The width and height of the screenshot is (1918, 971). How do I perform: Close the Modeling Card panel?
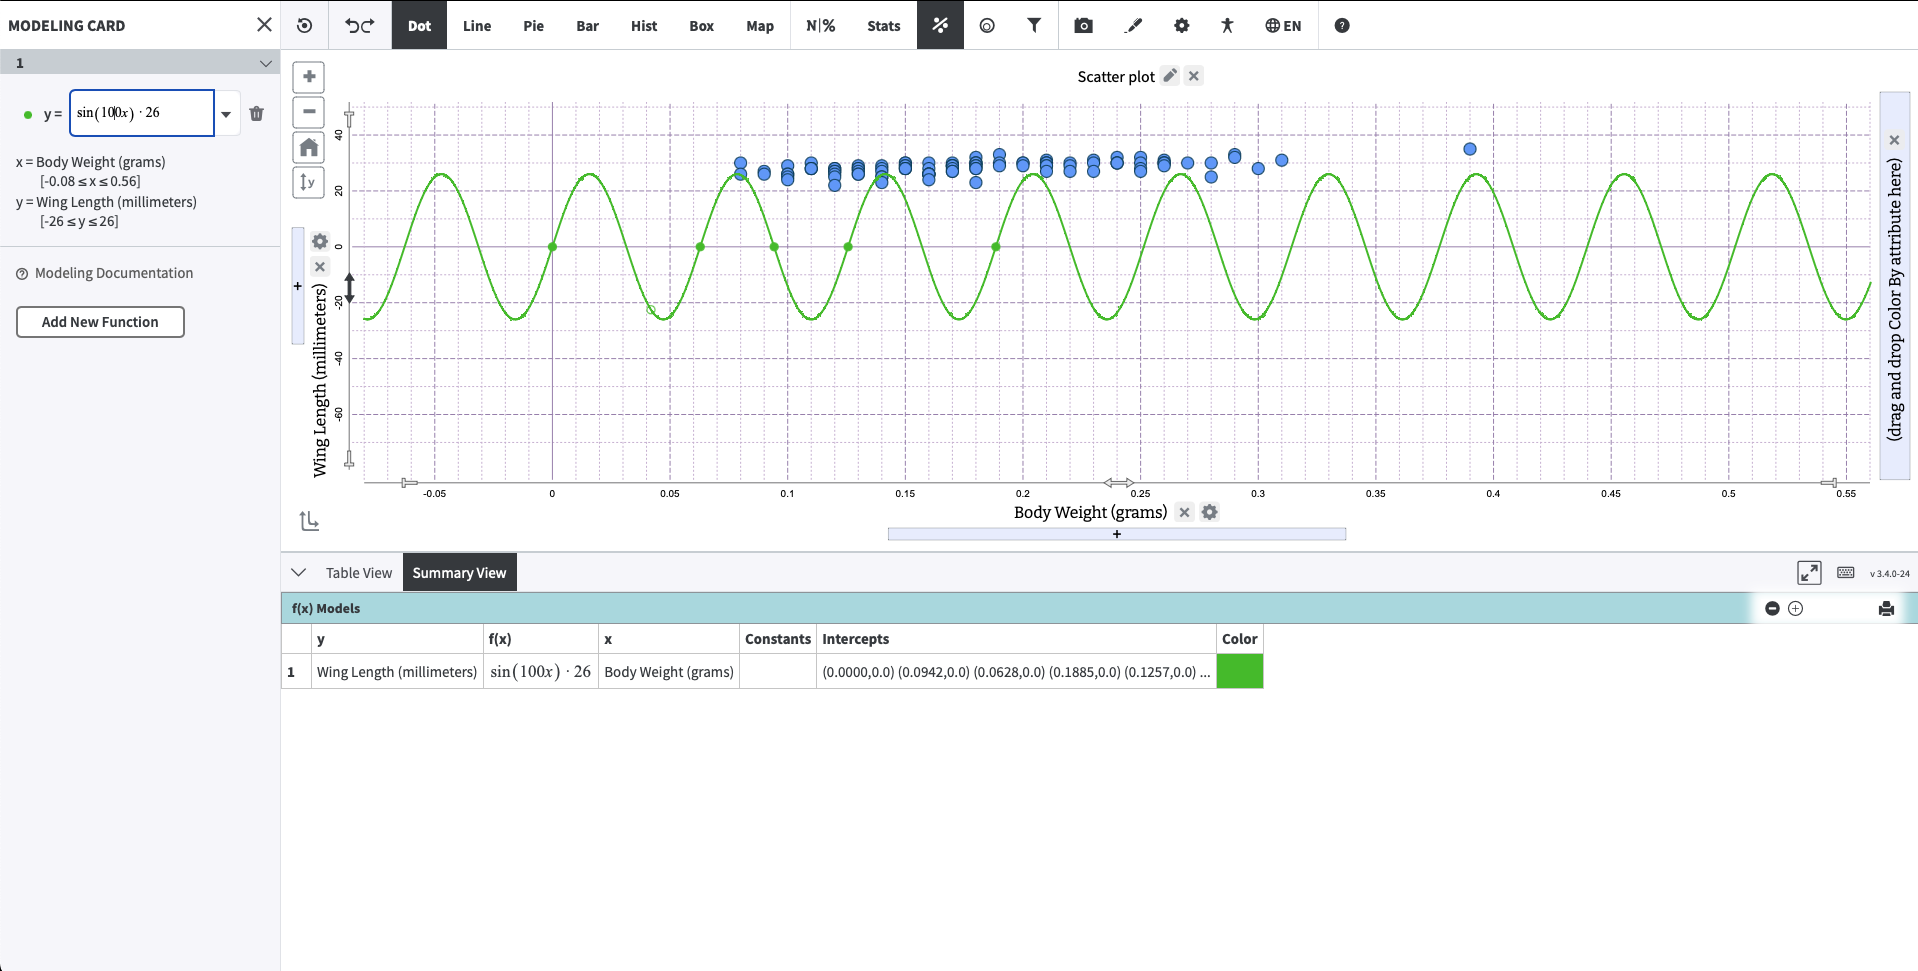click(x=264, y=25)
